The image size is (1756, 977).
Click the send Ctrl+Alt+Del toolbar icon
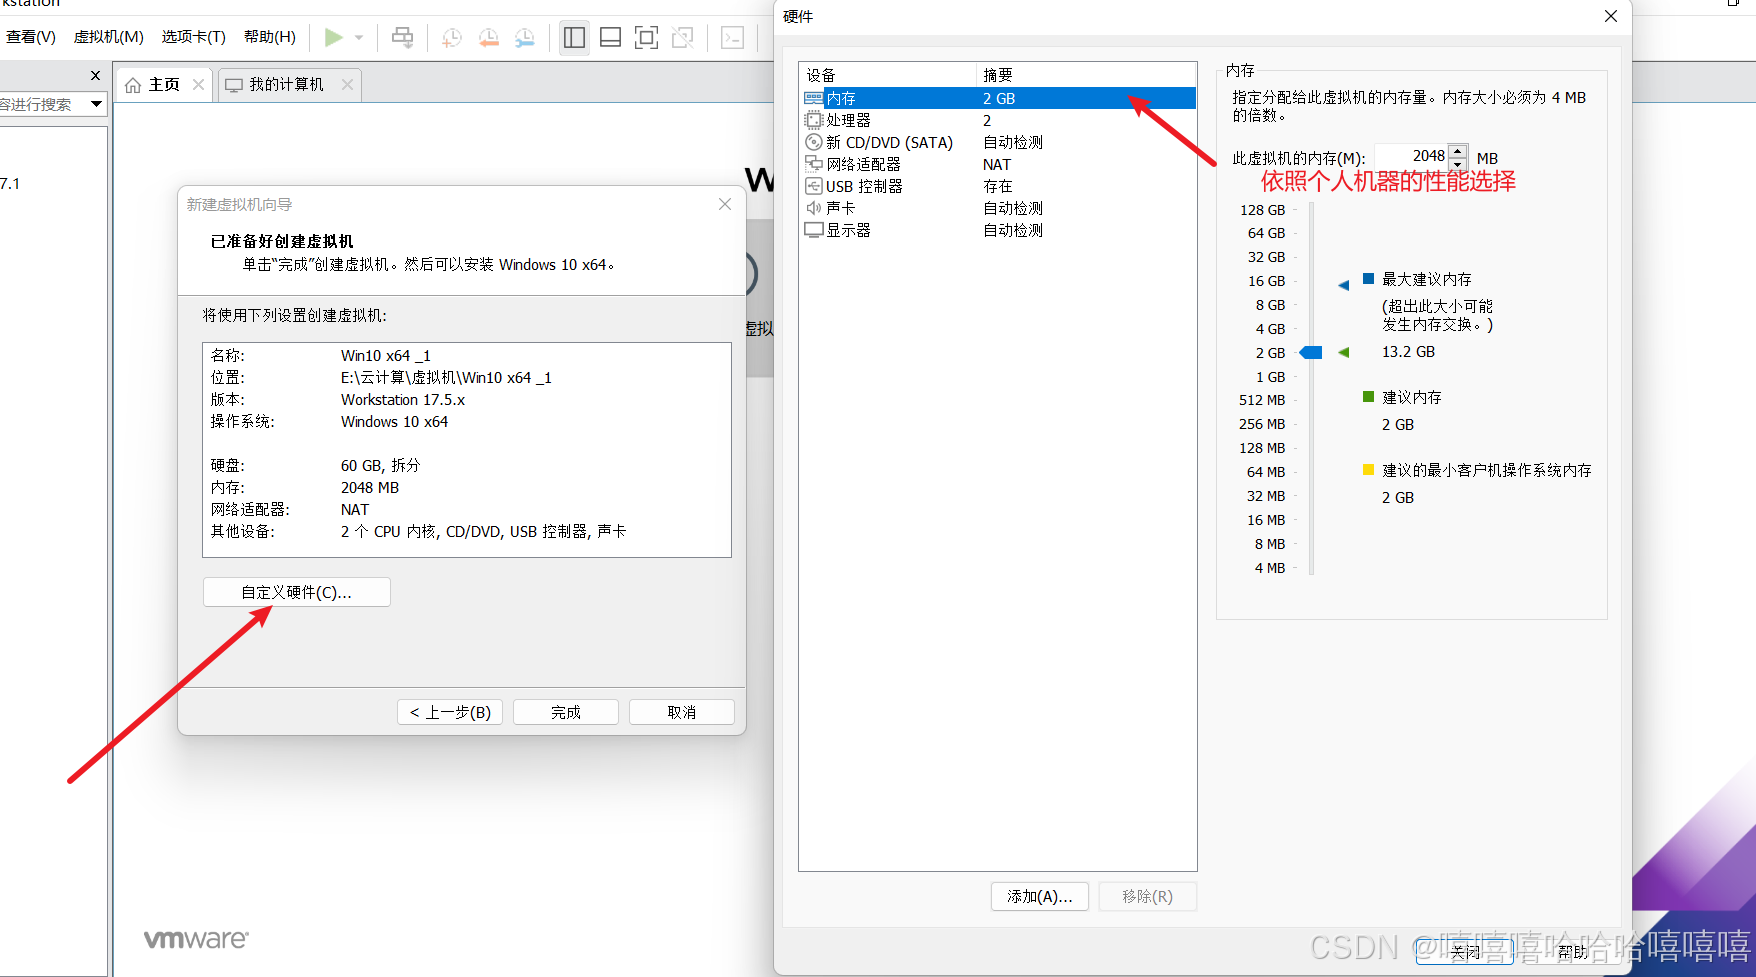point(402,37)
